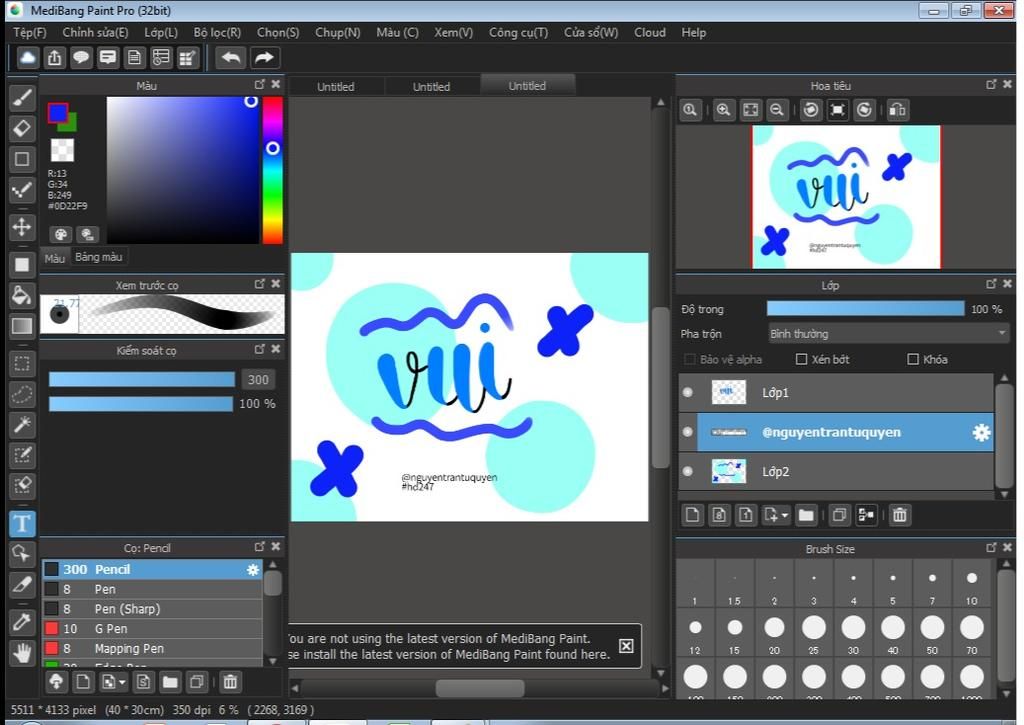Select the Lasso tool

(x=22, y=395)
